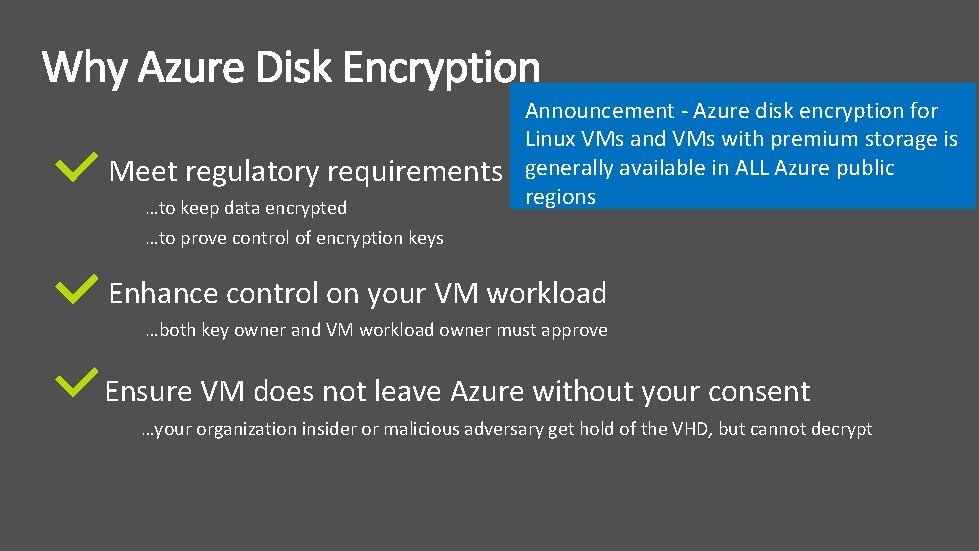Click the Meet regulatory requirements heading
The height and width of the screenshot is (551, 979).
(305, 172)
